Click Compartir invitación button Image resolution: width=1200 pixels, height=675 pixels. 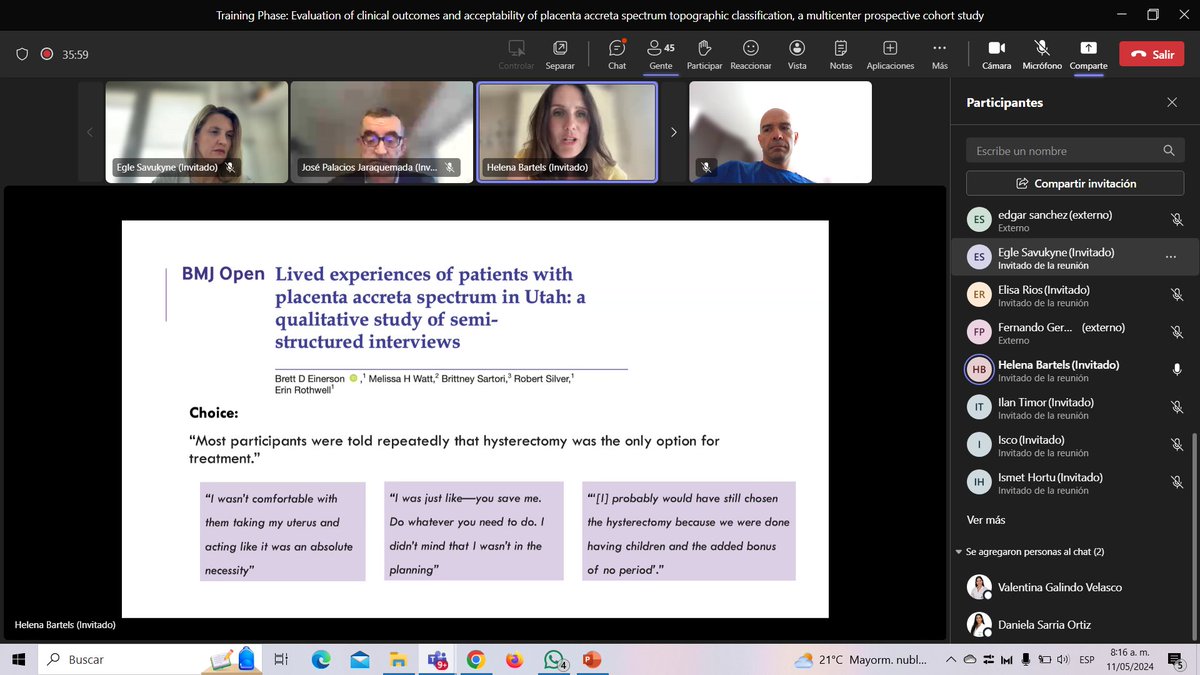click(x=1075, y=183)
